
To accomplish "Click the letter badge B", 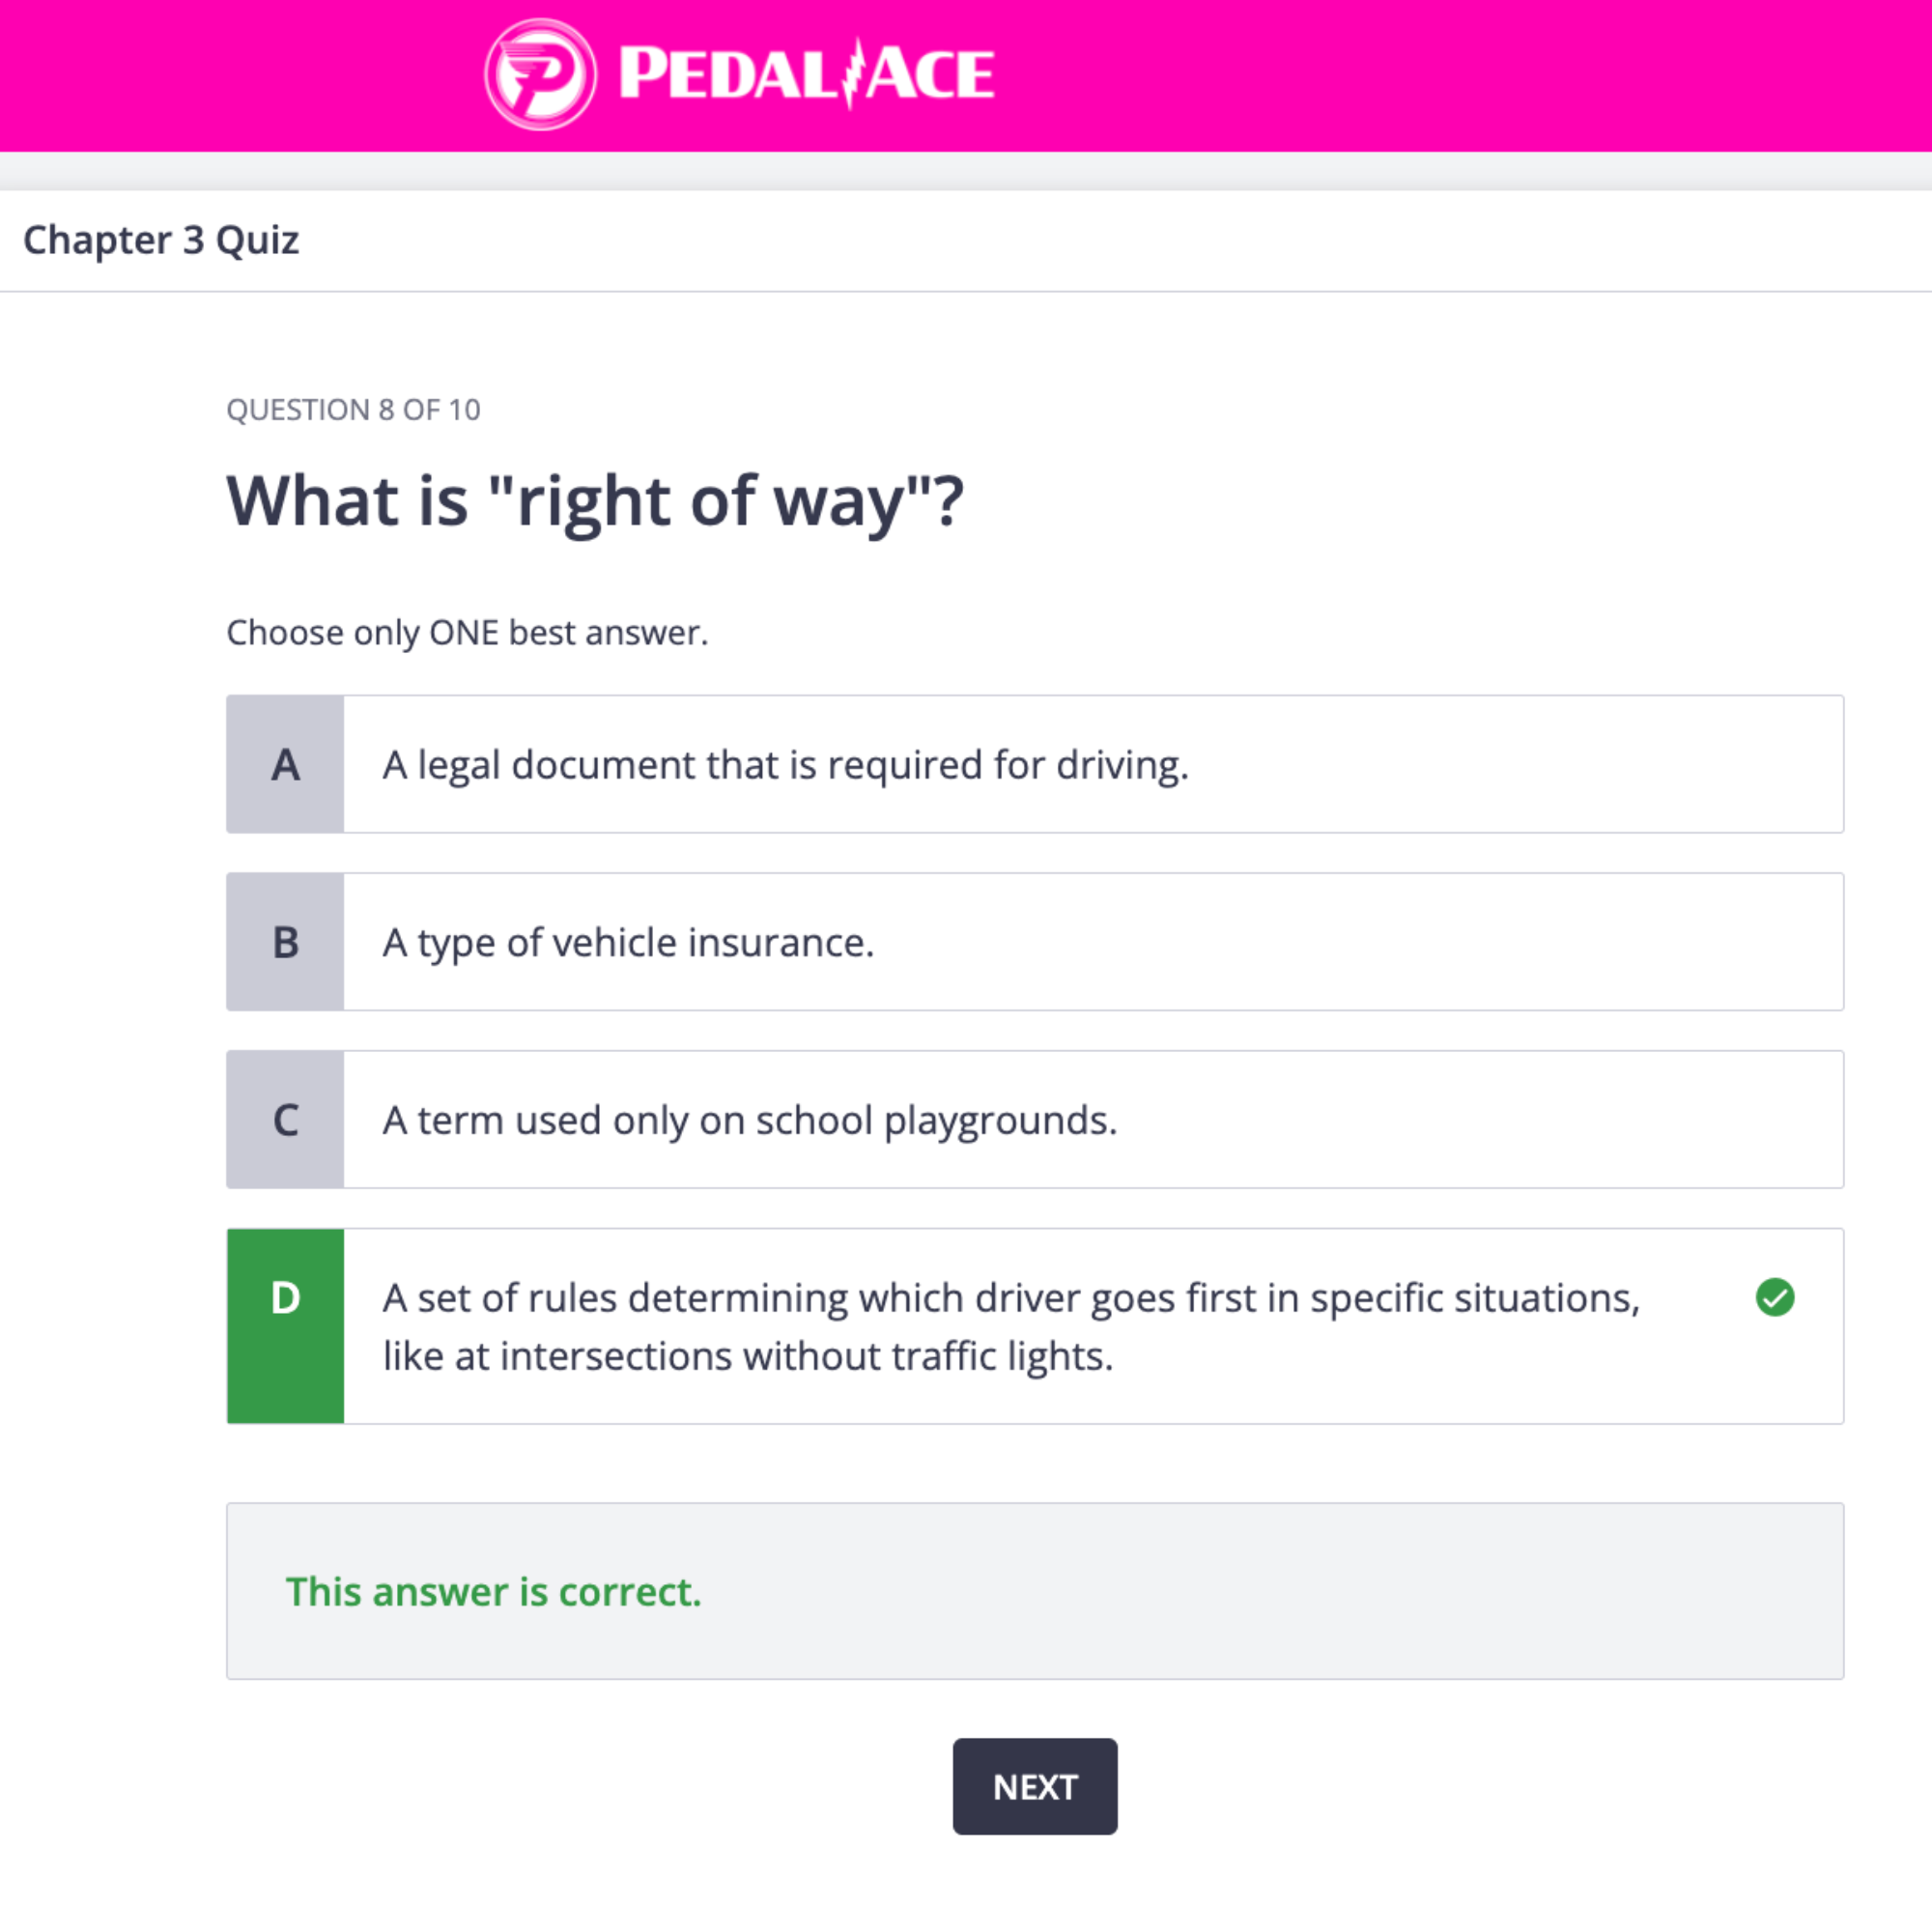I will (x=285, y=942).
